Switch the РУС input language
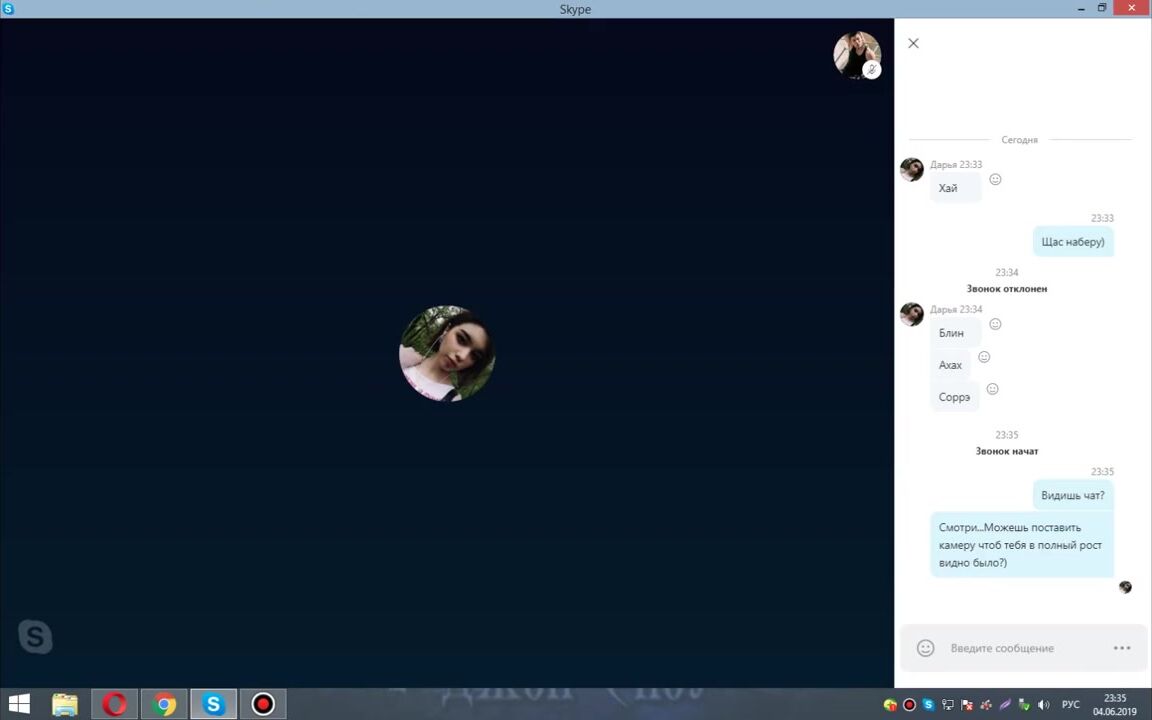This screenshot has width=1152, height=720. (1070, 704)
